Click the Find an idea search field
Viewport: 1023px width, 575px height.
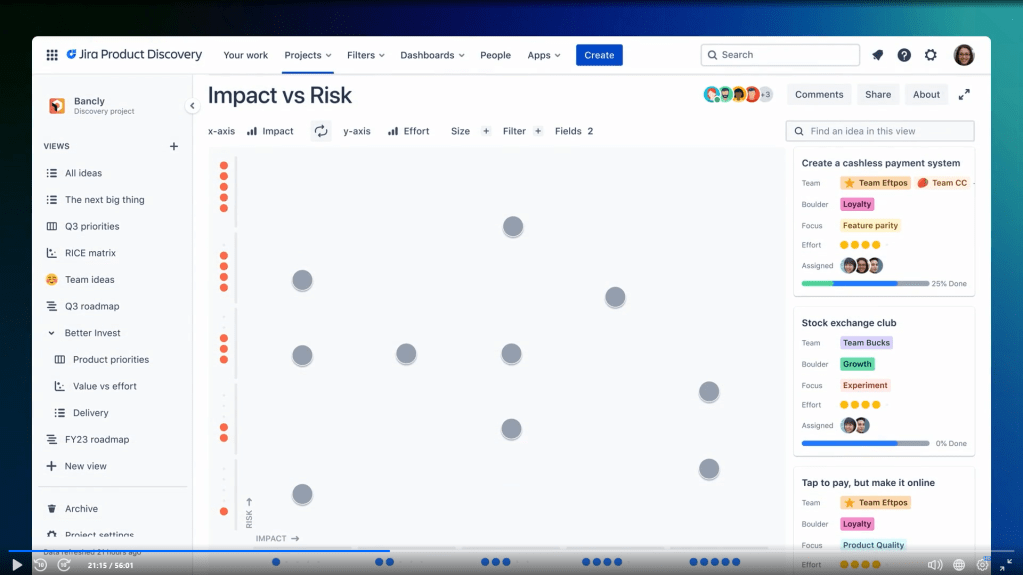pyautogui.click(x=885, y=131)
